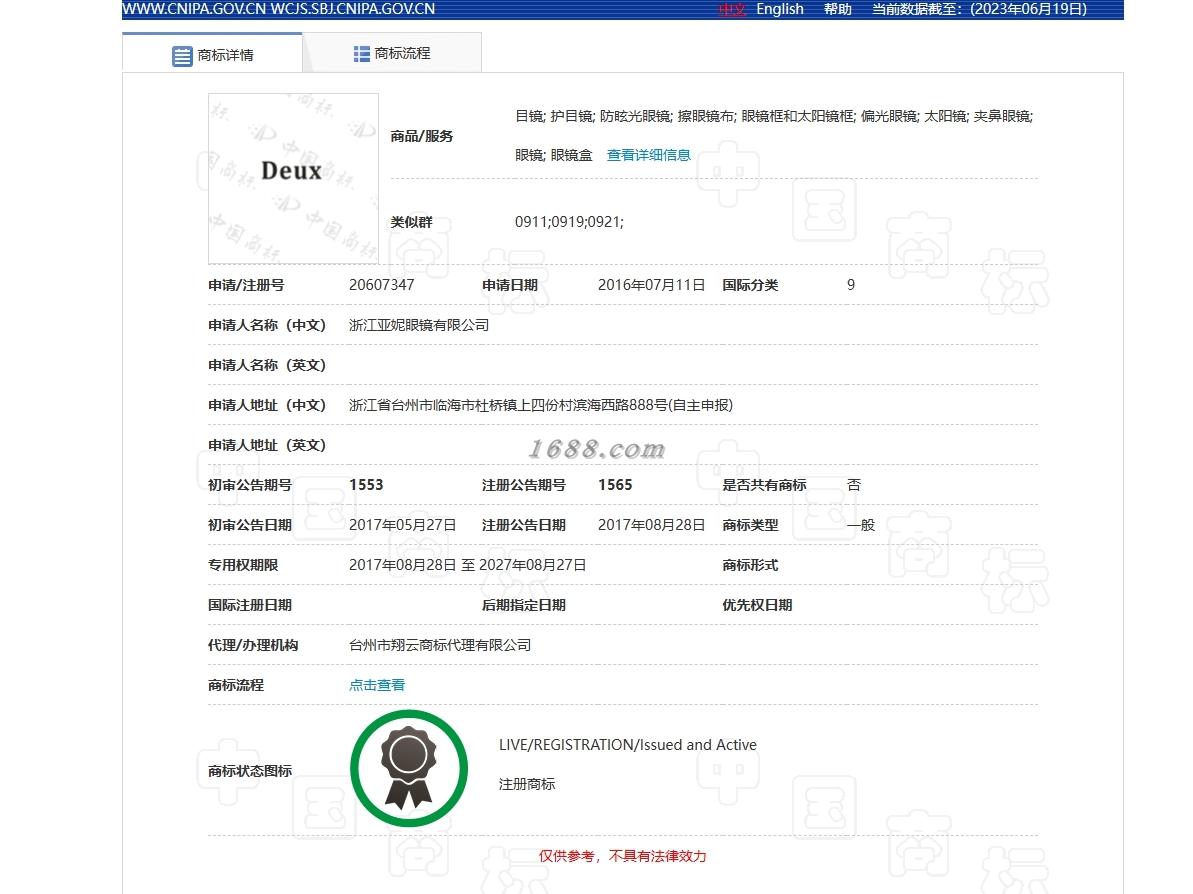Open the 商标详情 tab
The width and height of the screenshot is (1193, 894).
point(212,53)
